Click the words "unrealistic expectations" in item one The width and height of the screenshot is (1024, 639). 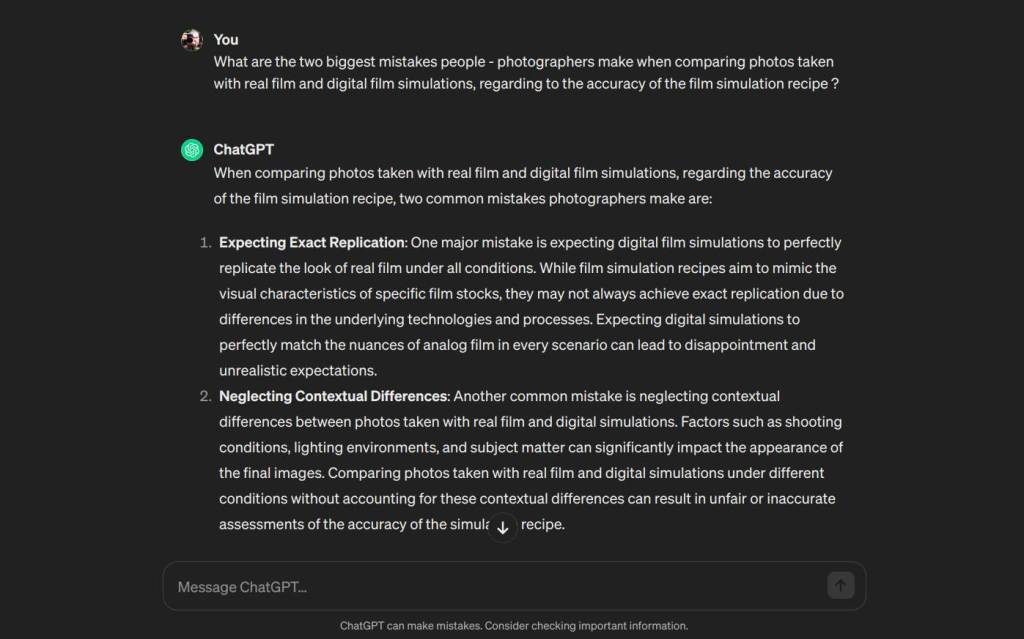coord(298,370)
